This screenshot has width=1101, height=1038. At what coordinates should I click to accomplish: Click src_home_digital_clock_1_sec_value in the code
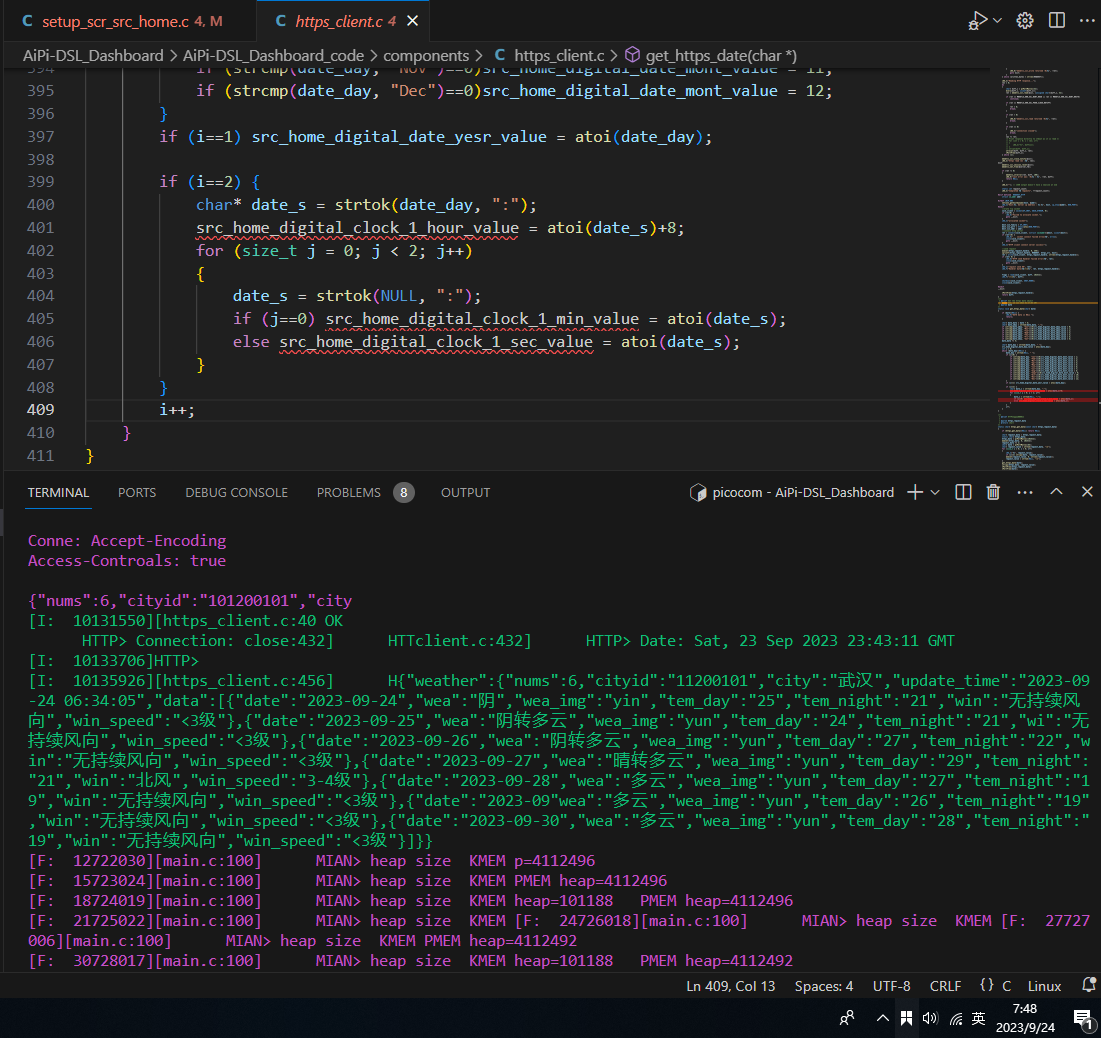[x=436, y=343]
